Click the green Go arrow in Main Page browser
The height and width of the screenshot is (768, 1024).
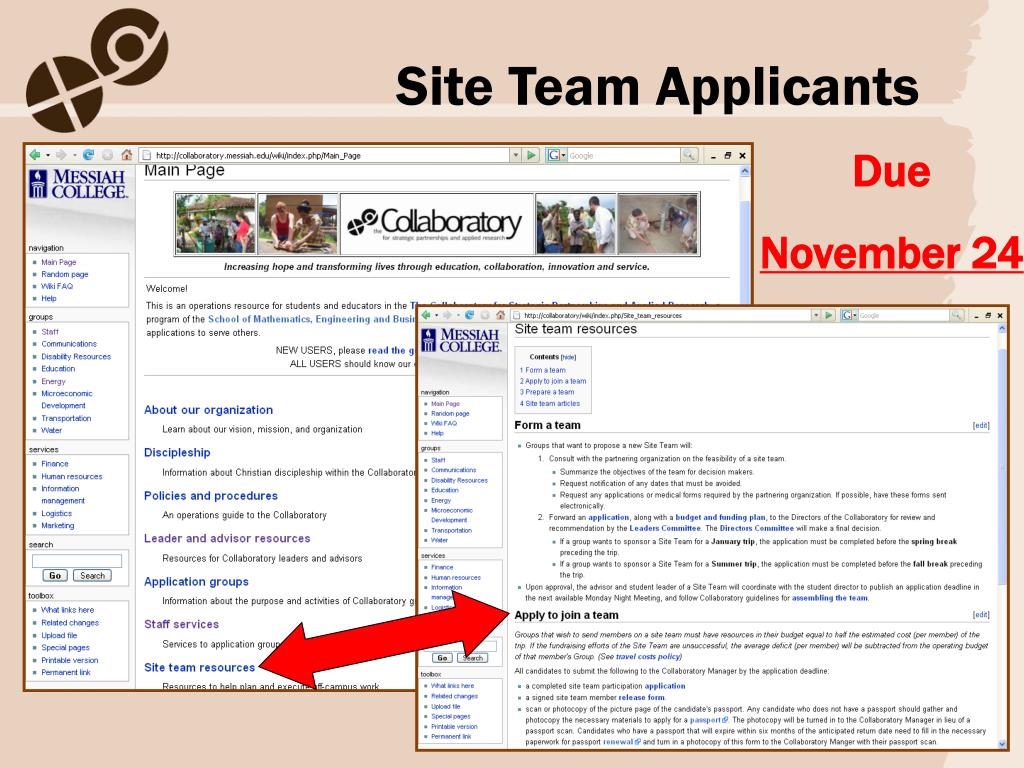point(531,155)
